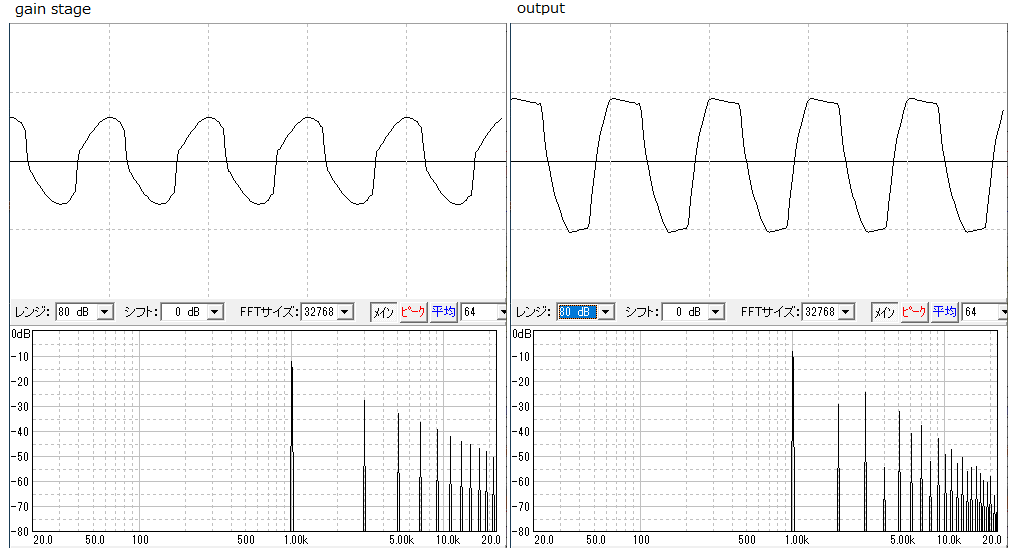1020x560 pixels.
Task: Open FFT size 32768 dropdown in gain stage panel
Action: pos(327,312)
